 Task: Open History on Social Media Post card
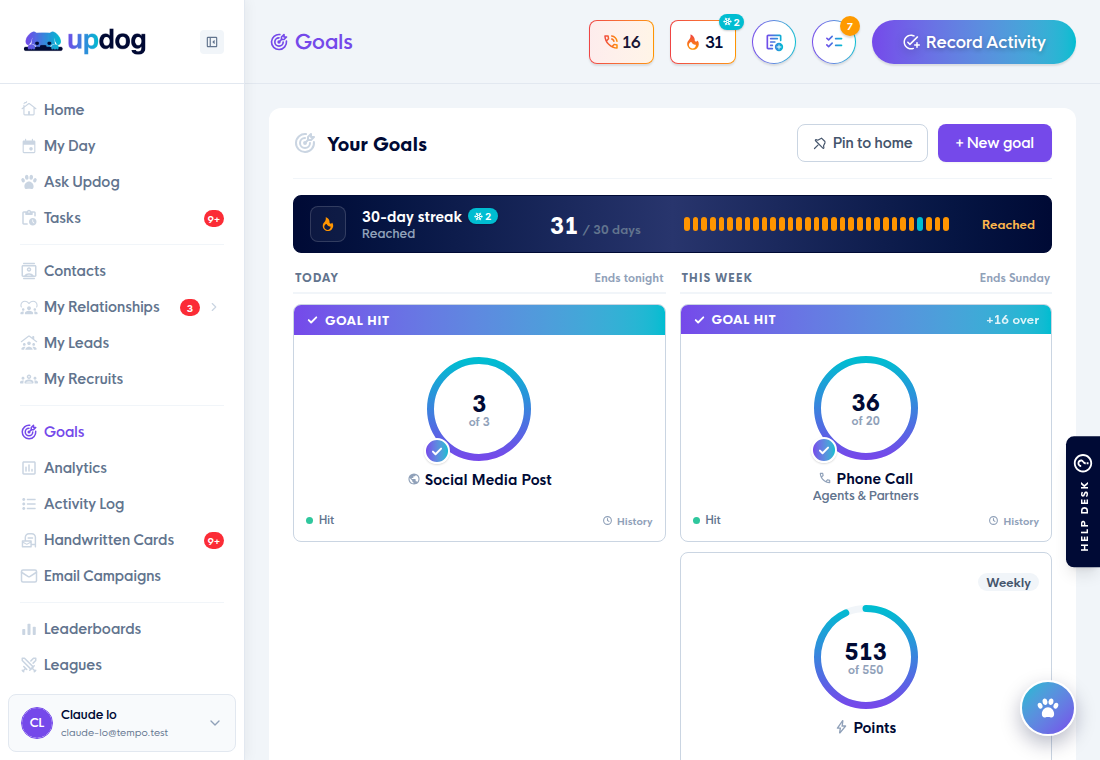click(628, 521)
